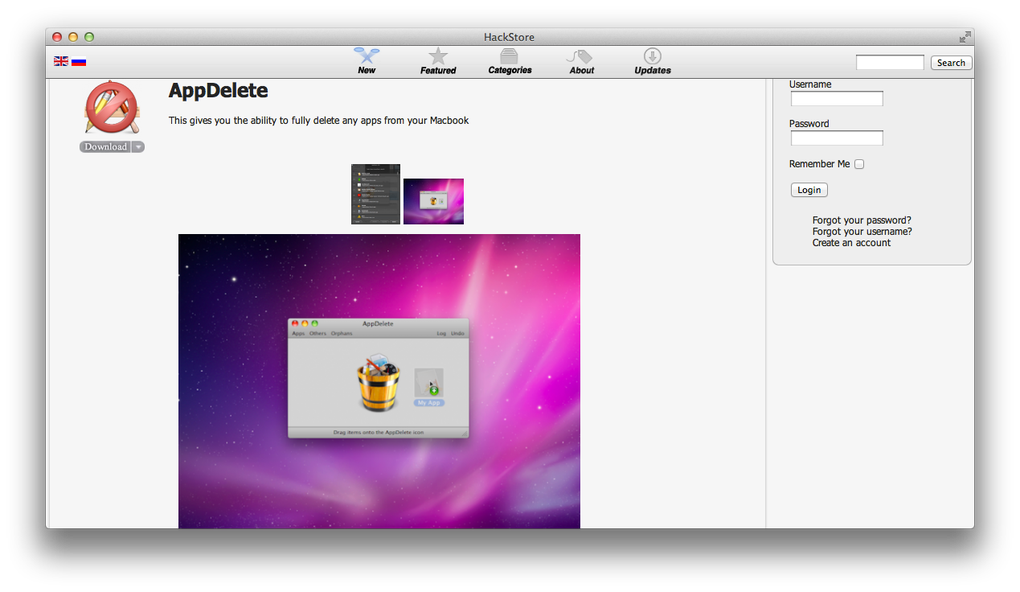This screenshot has width=1020, height=592.
Task: Tick the Remember Me checkbox
Action: click(x=859, y=164)
